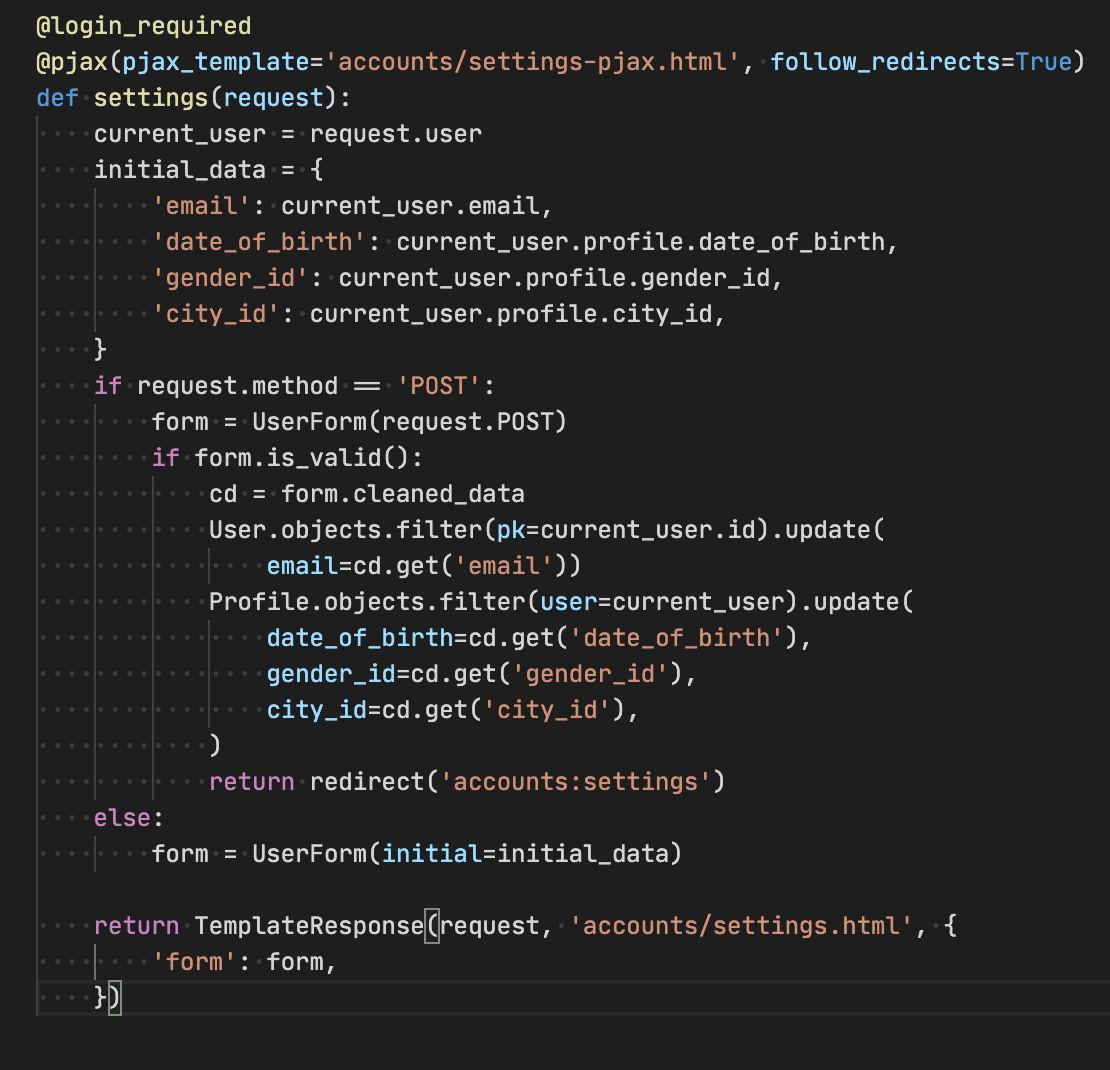Click .update( on the User.objects line
Image resolution: width=1110 pixels, height=1070 pixels.
[828, 530]
